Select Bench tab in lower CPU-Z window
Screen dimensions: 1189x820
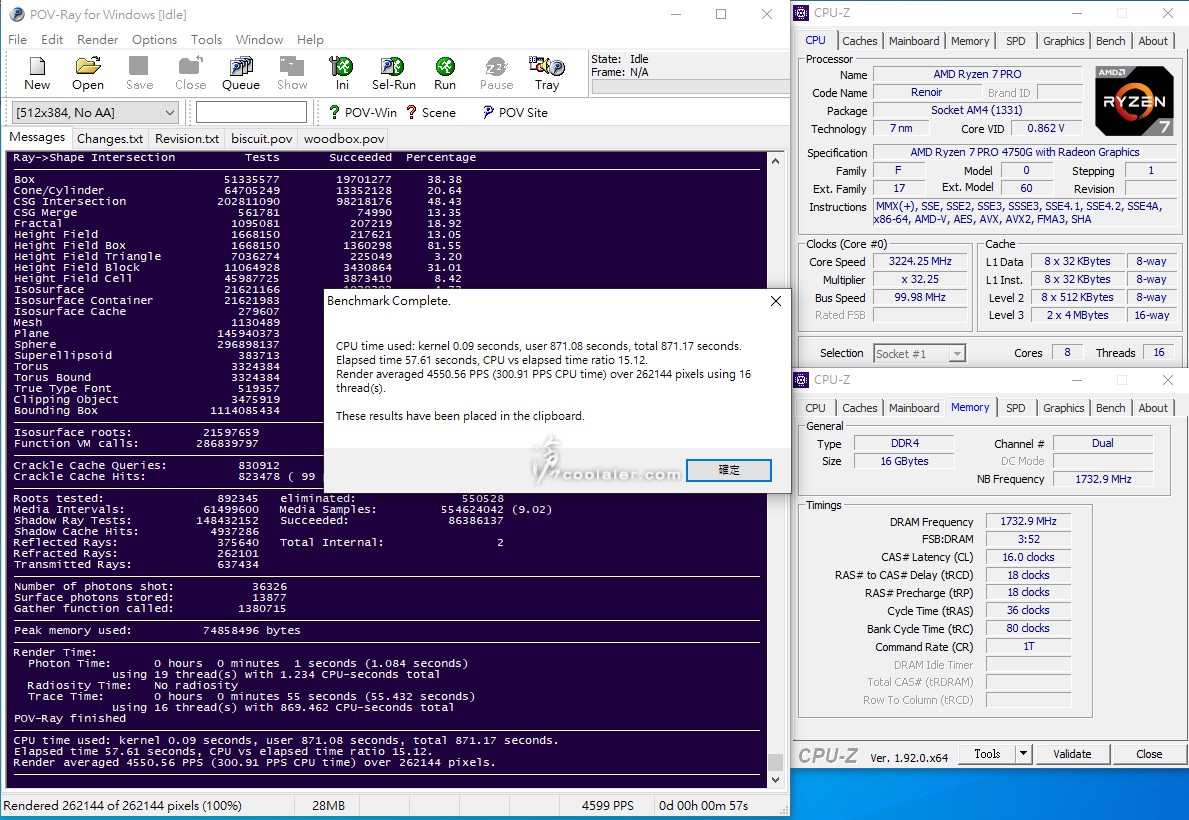pyautogui.click(x=1110, y=408)
